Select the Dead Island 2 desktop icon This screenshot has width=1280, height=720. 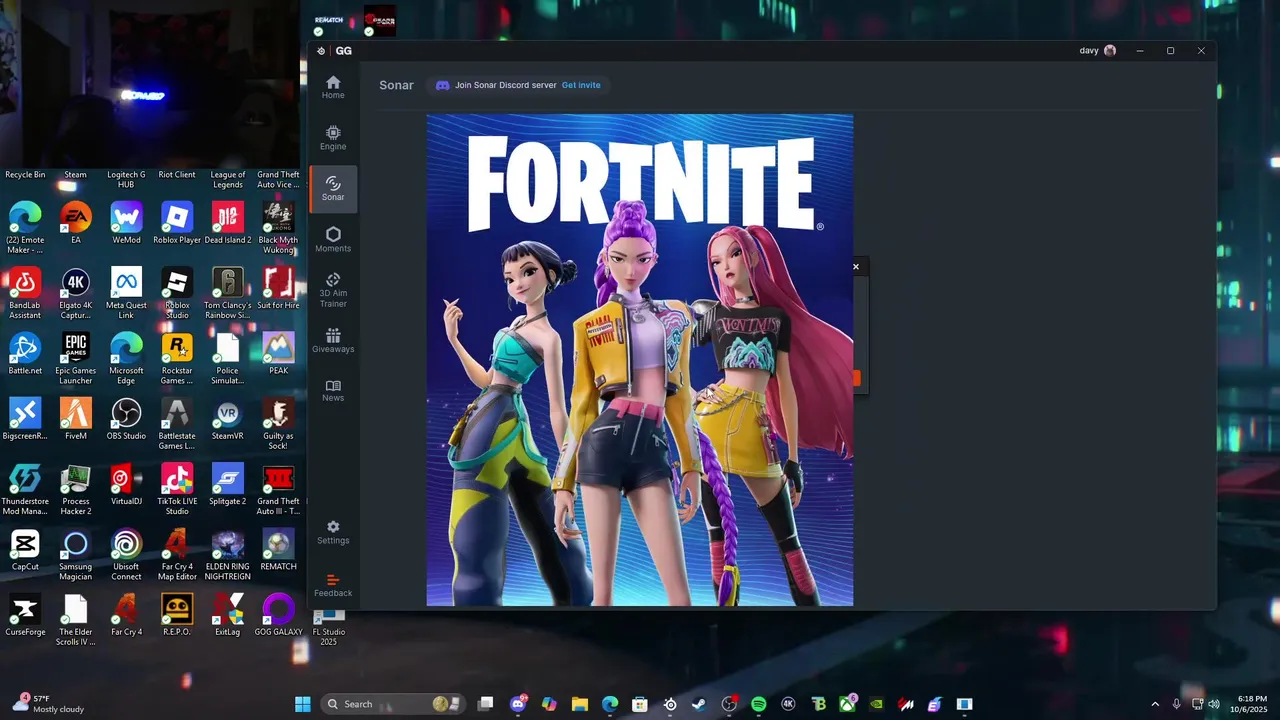coord(228,223)
